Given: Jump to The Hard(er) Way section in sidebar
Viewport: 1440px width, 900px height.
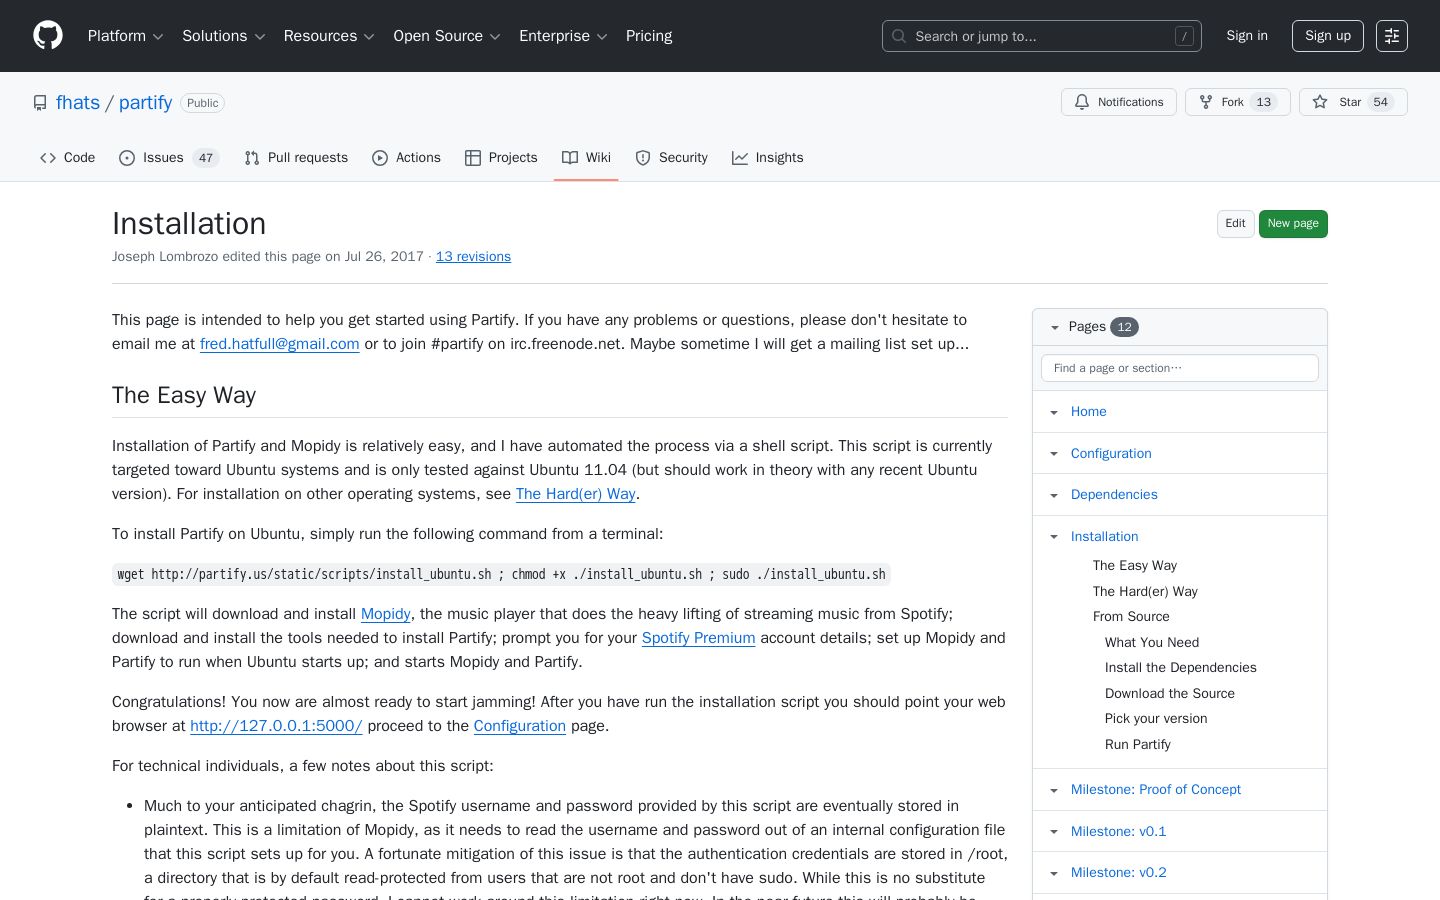Looking at the screenshot, I should (x=1145, y=592).
